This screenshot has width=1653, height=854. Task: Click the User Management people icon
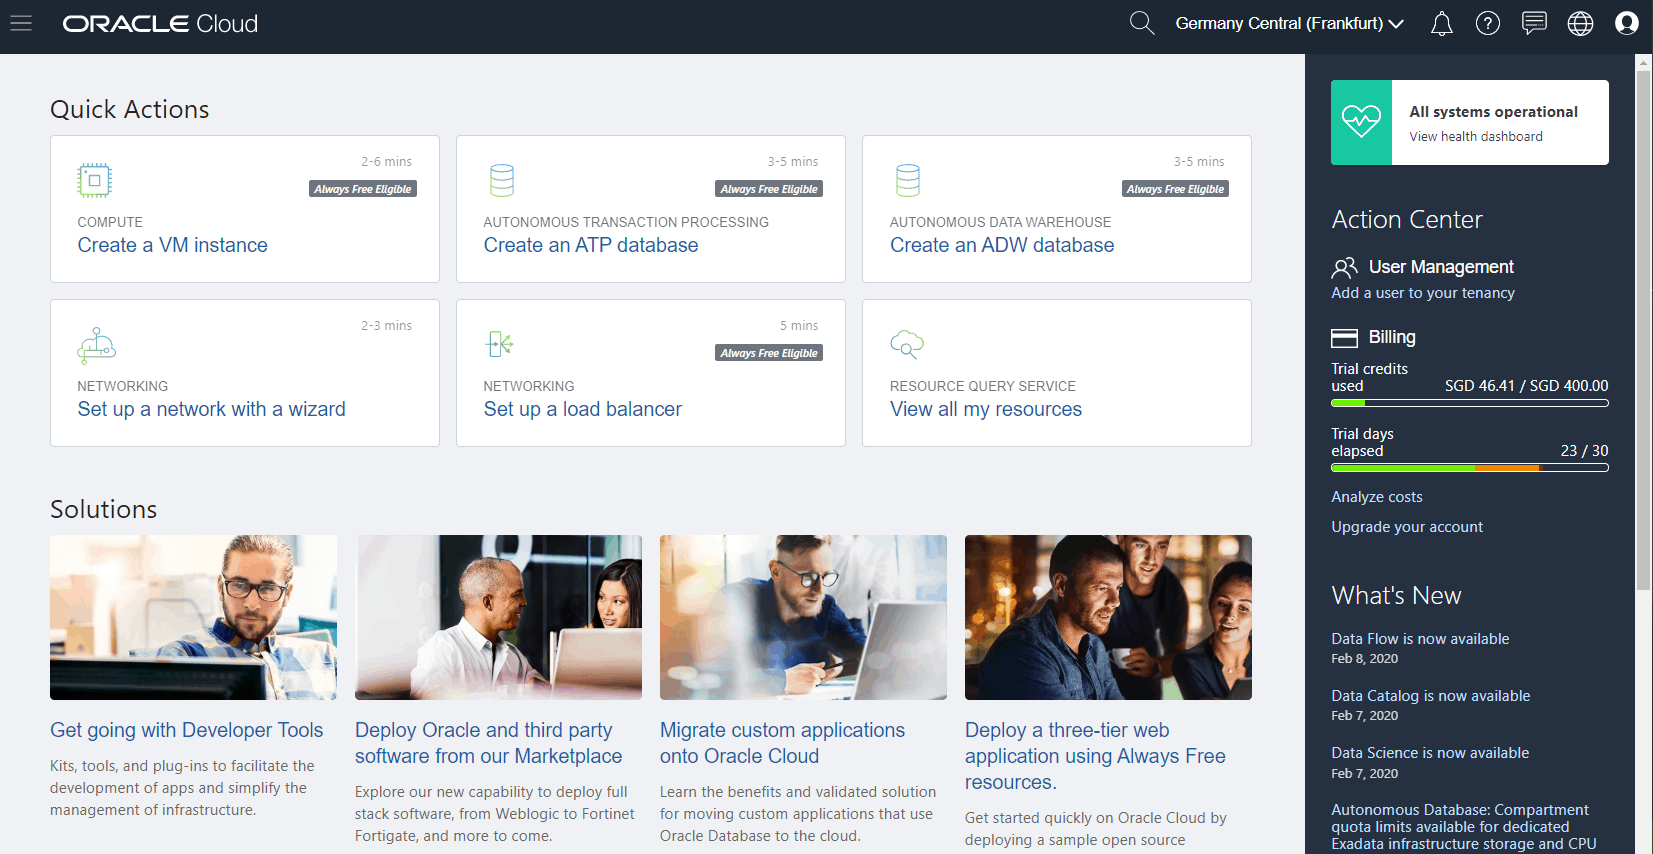(x=1344, y=267)
